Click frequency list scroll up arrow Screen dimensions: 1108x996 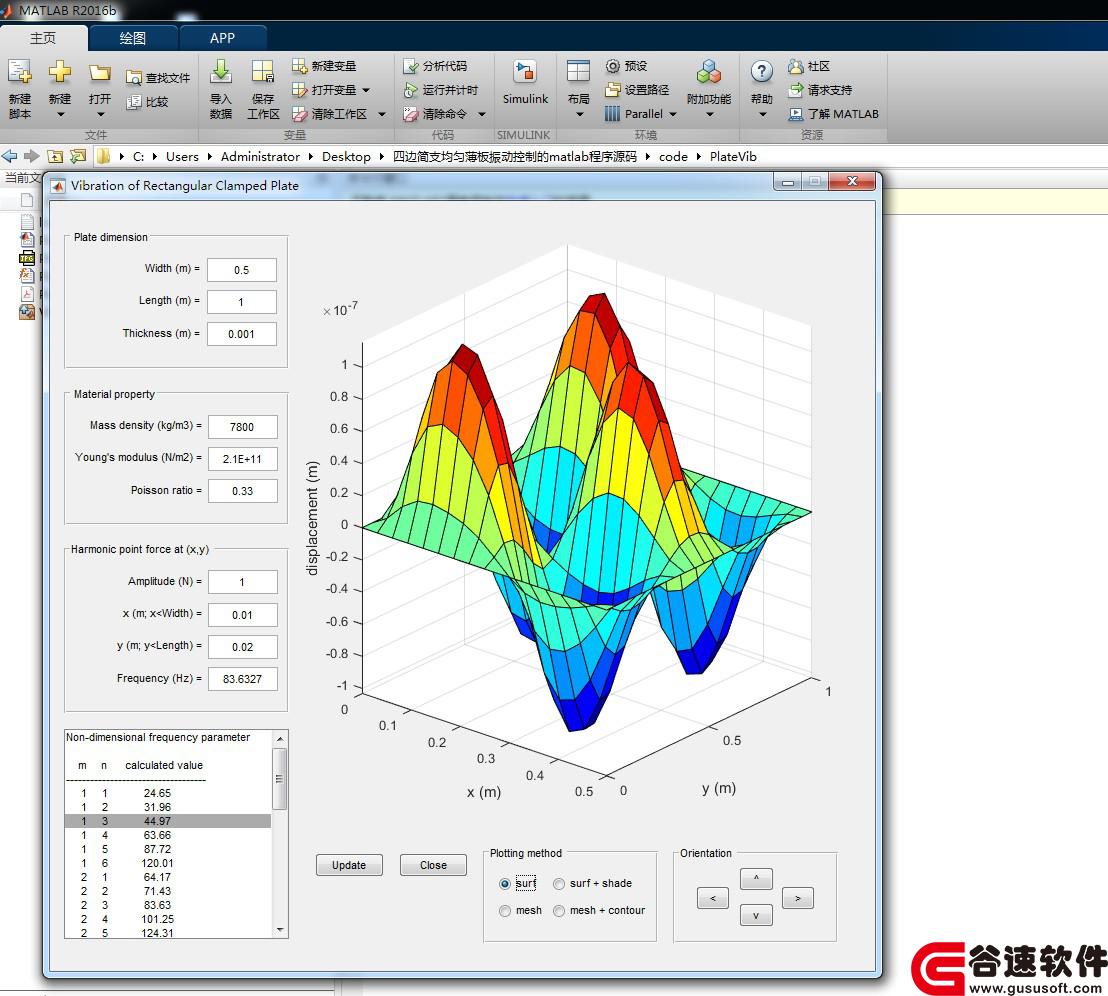[x=280, y=739]
